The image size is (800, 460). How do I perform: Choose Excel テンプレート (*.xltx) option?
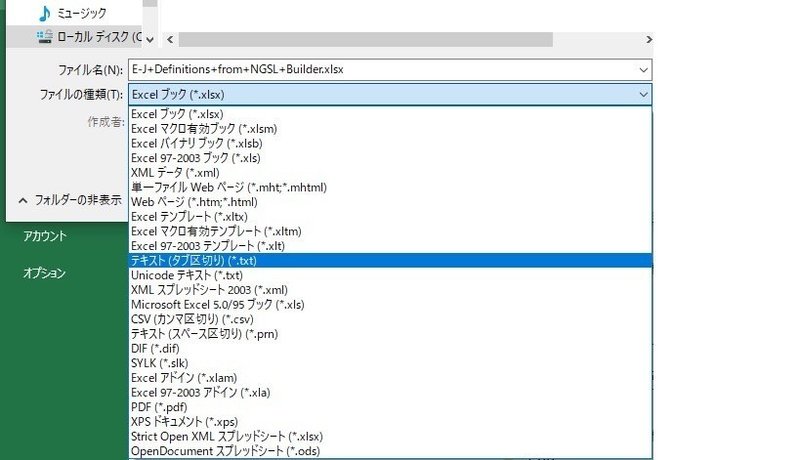coord(390,217)
